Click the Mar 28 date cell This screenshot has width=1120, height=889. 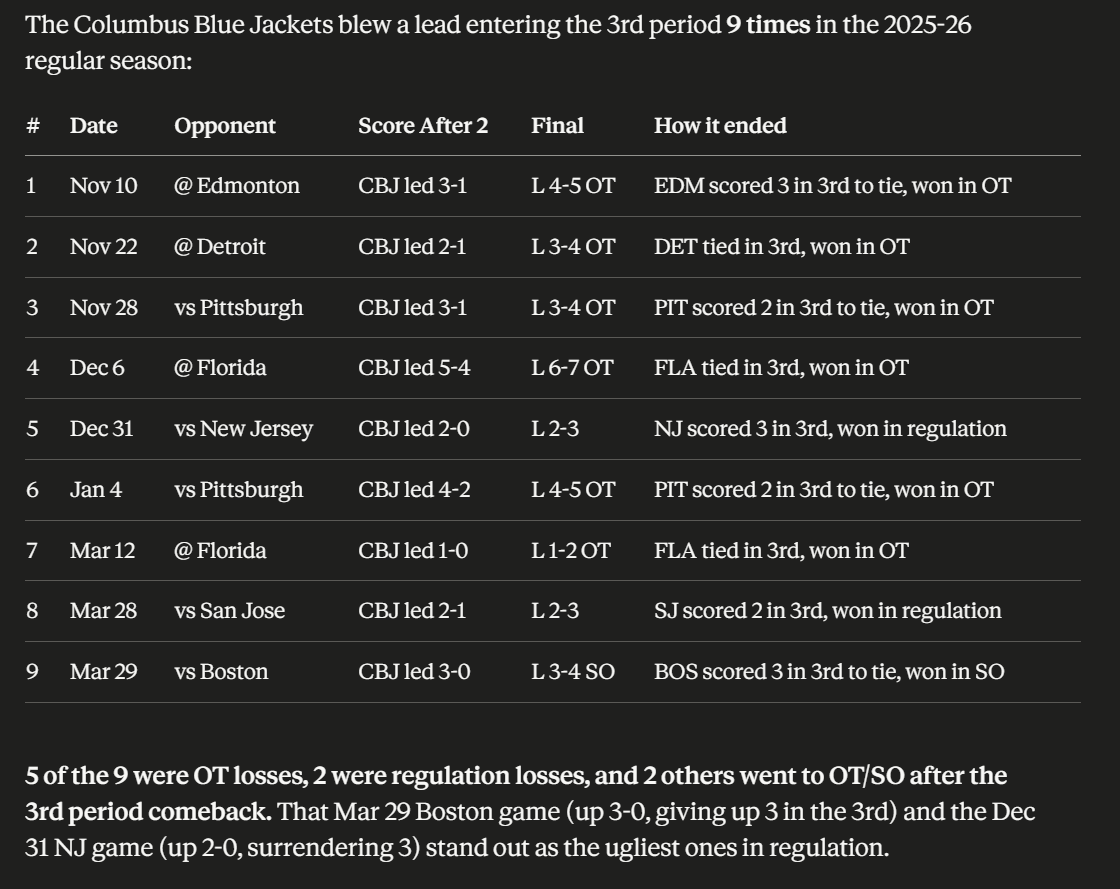pyautogui.click(x=104, y=611)
